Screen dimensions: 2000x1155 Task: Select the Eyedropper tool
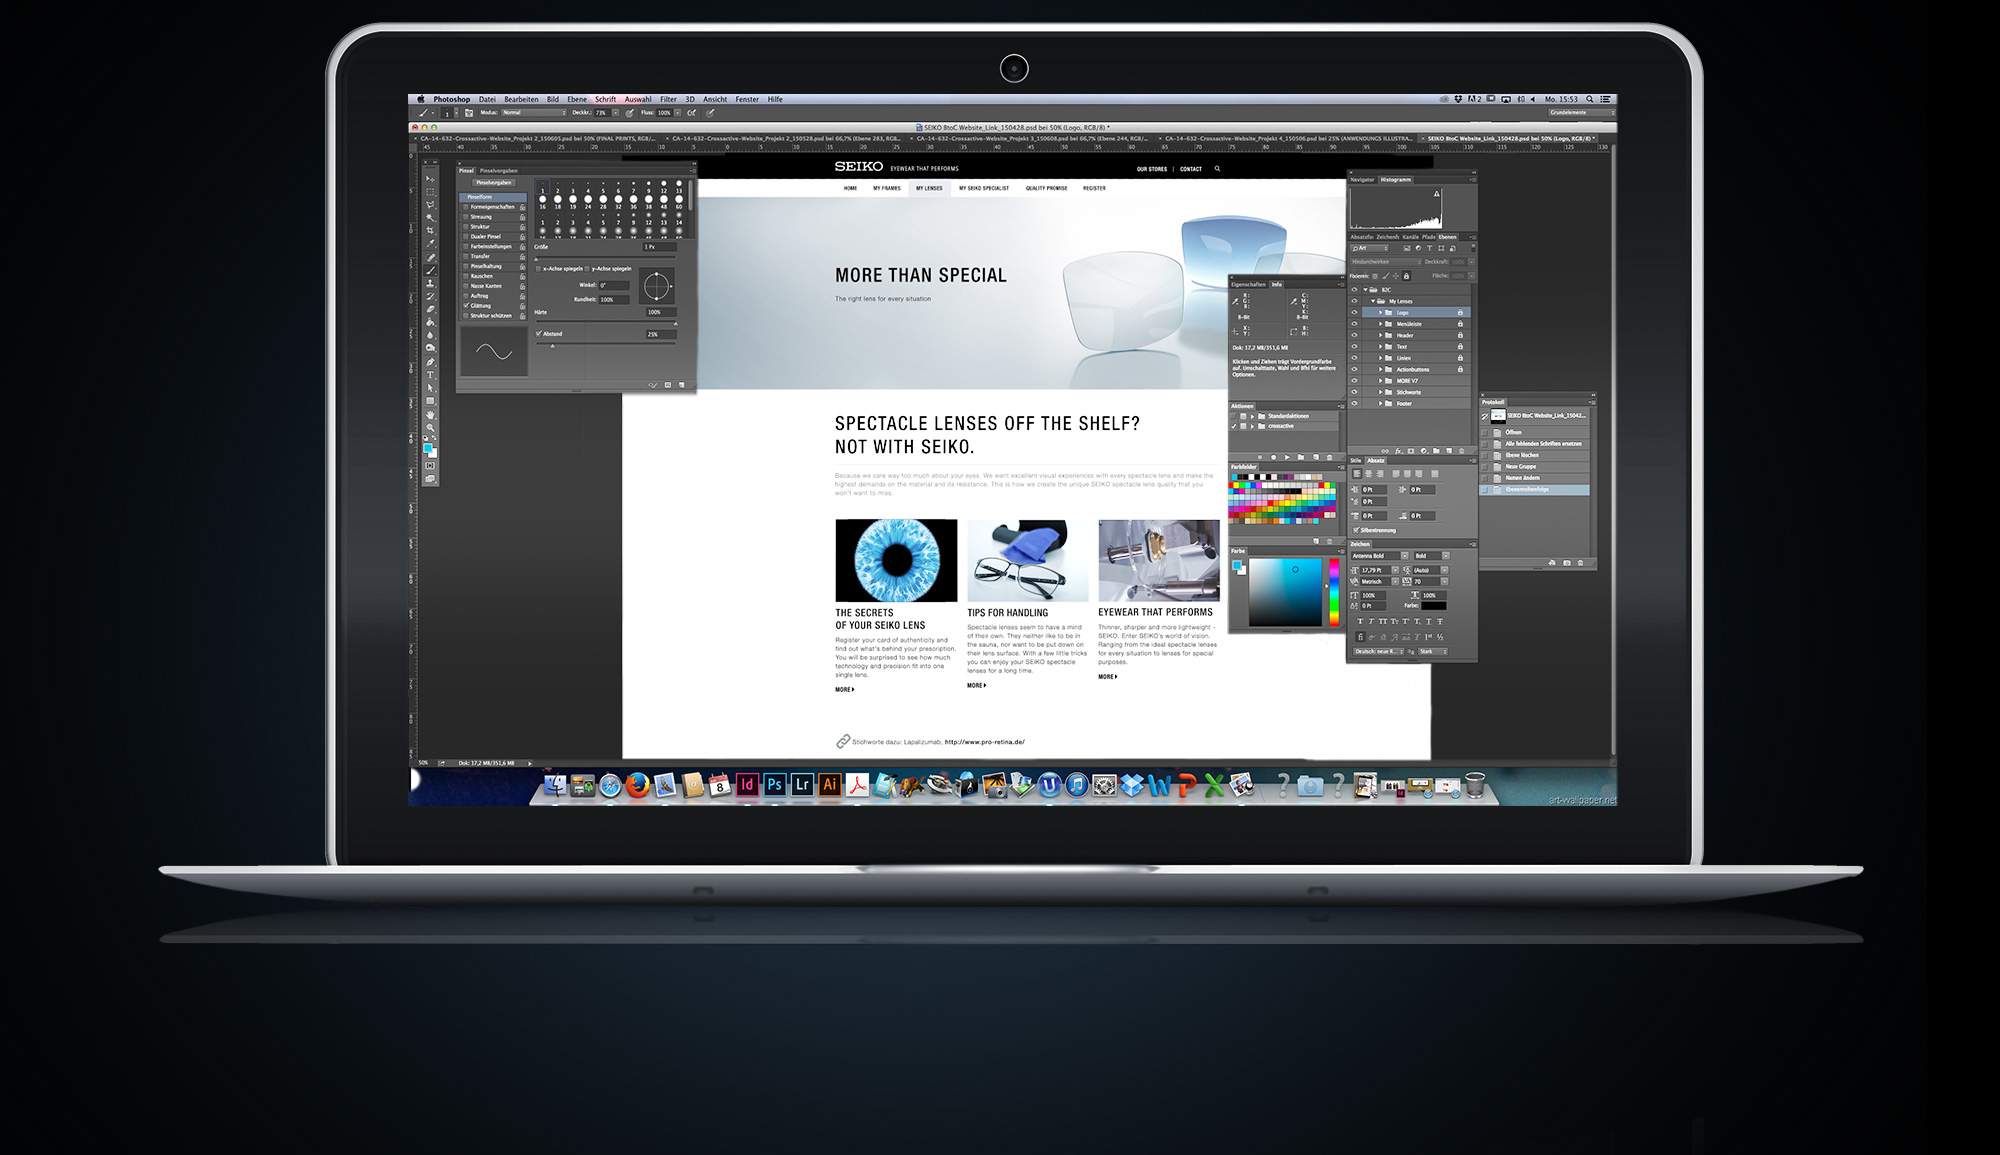430,243
